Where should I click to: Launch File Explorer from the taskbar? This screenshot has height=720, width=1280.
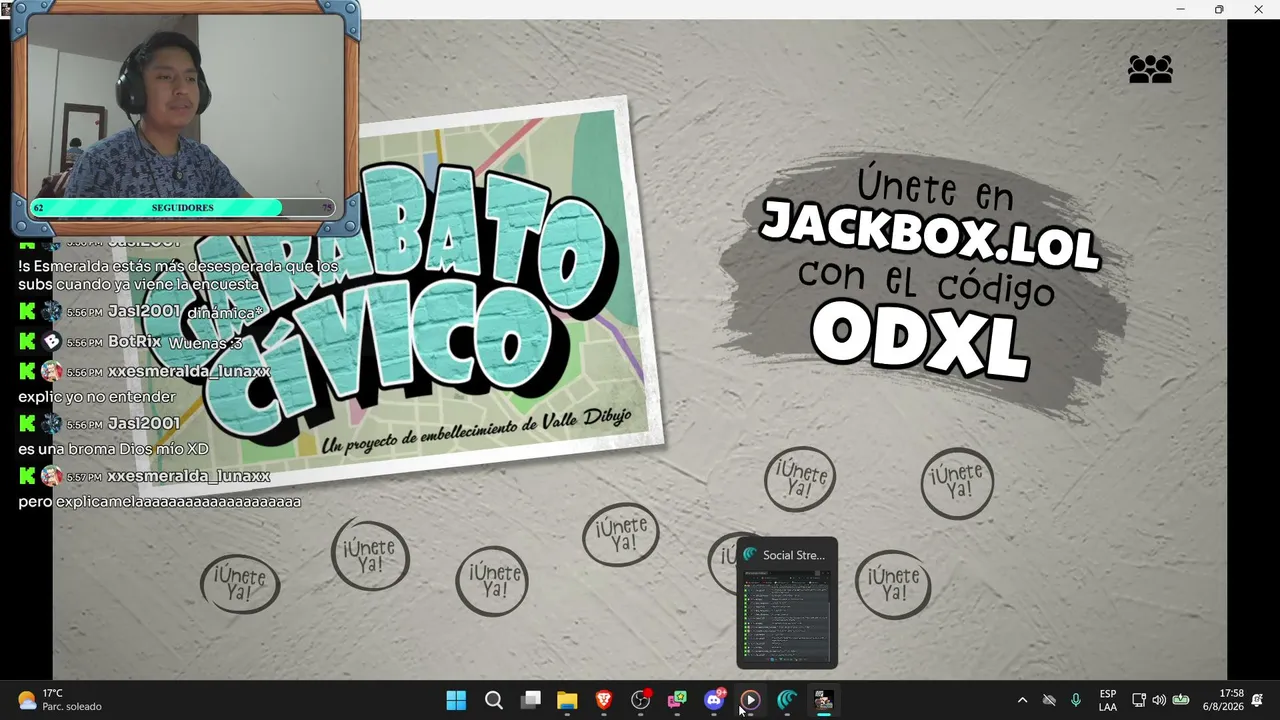point(567,700)
